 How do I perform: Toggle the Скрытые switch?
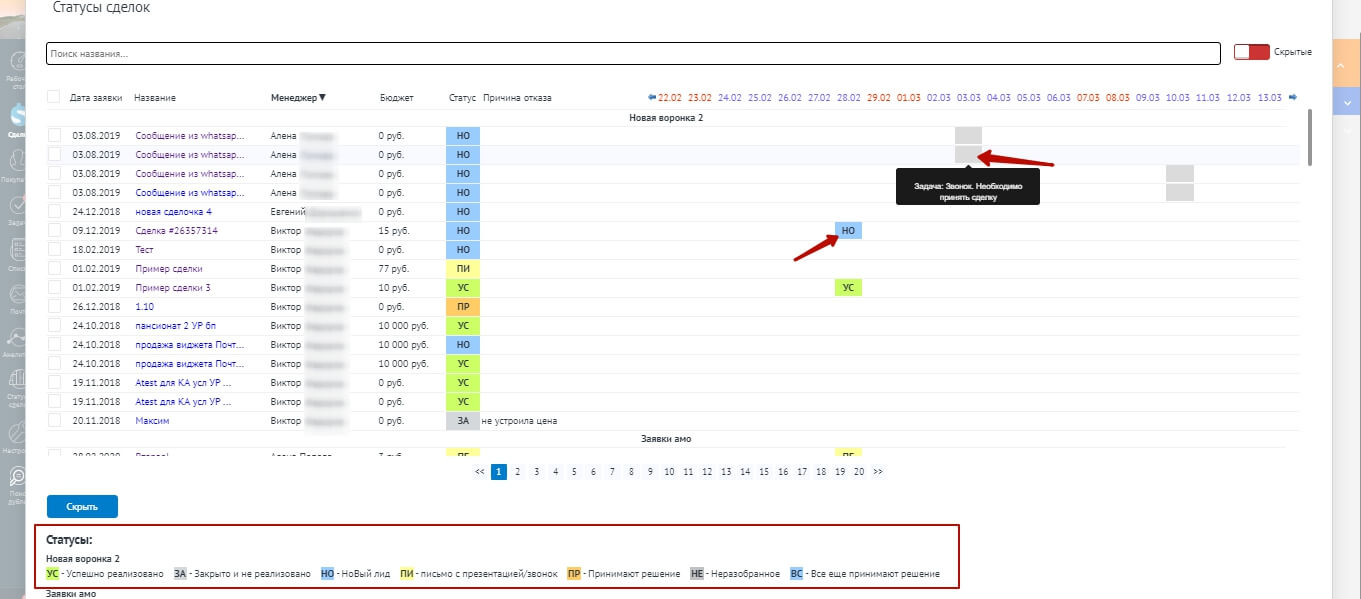coord(1251,52)
